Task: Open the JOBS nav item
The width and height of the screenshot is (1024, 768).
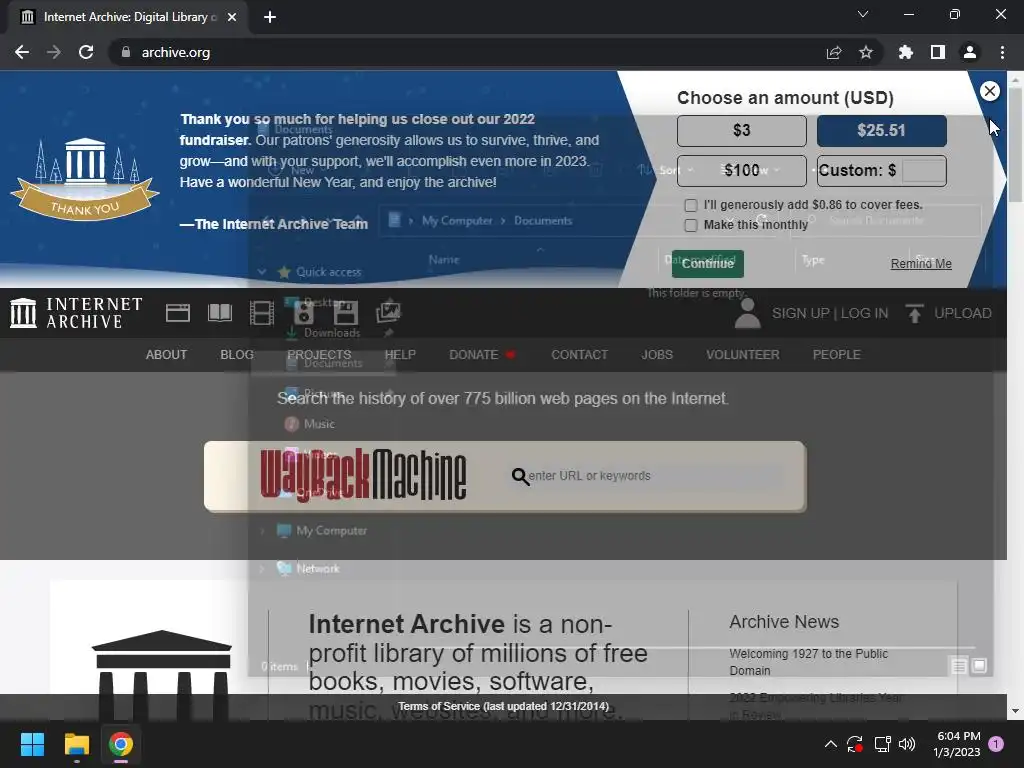Action: (656, 355)
